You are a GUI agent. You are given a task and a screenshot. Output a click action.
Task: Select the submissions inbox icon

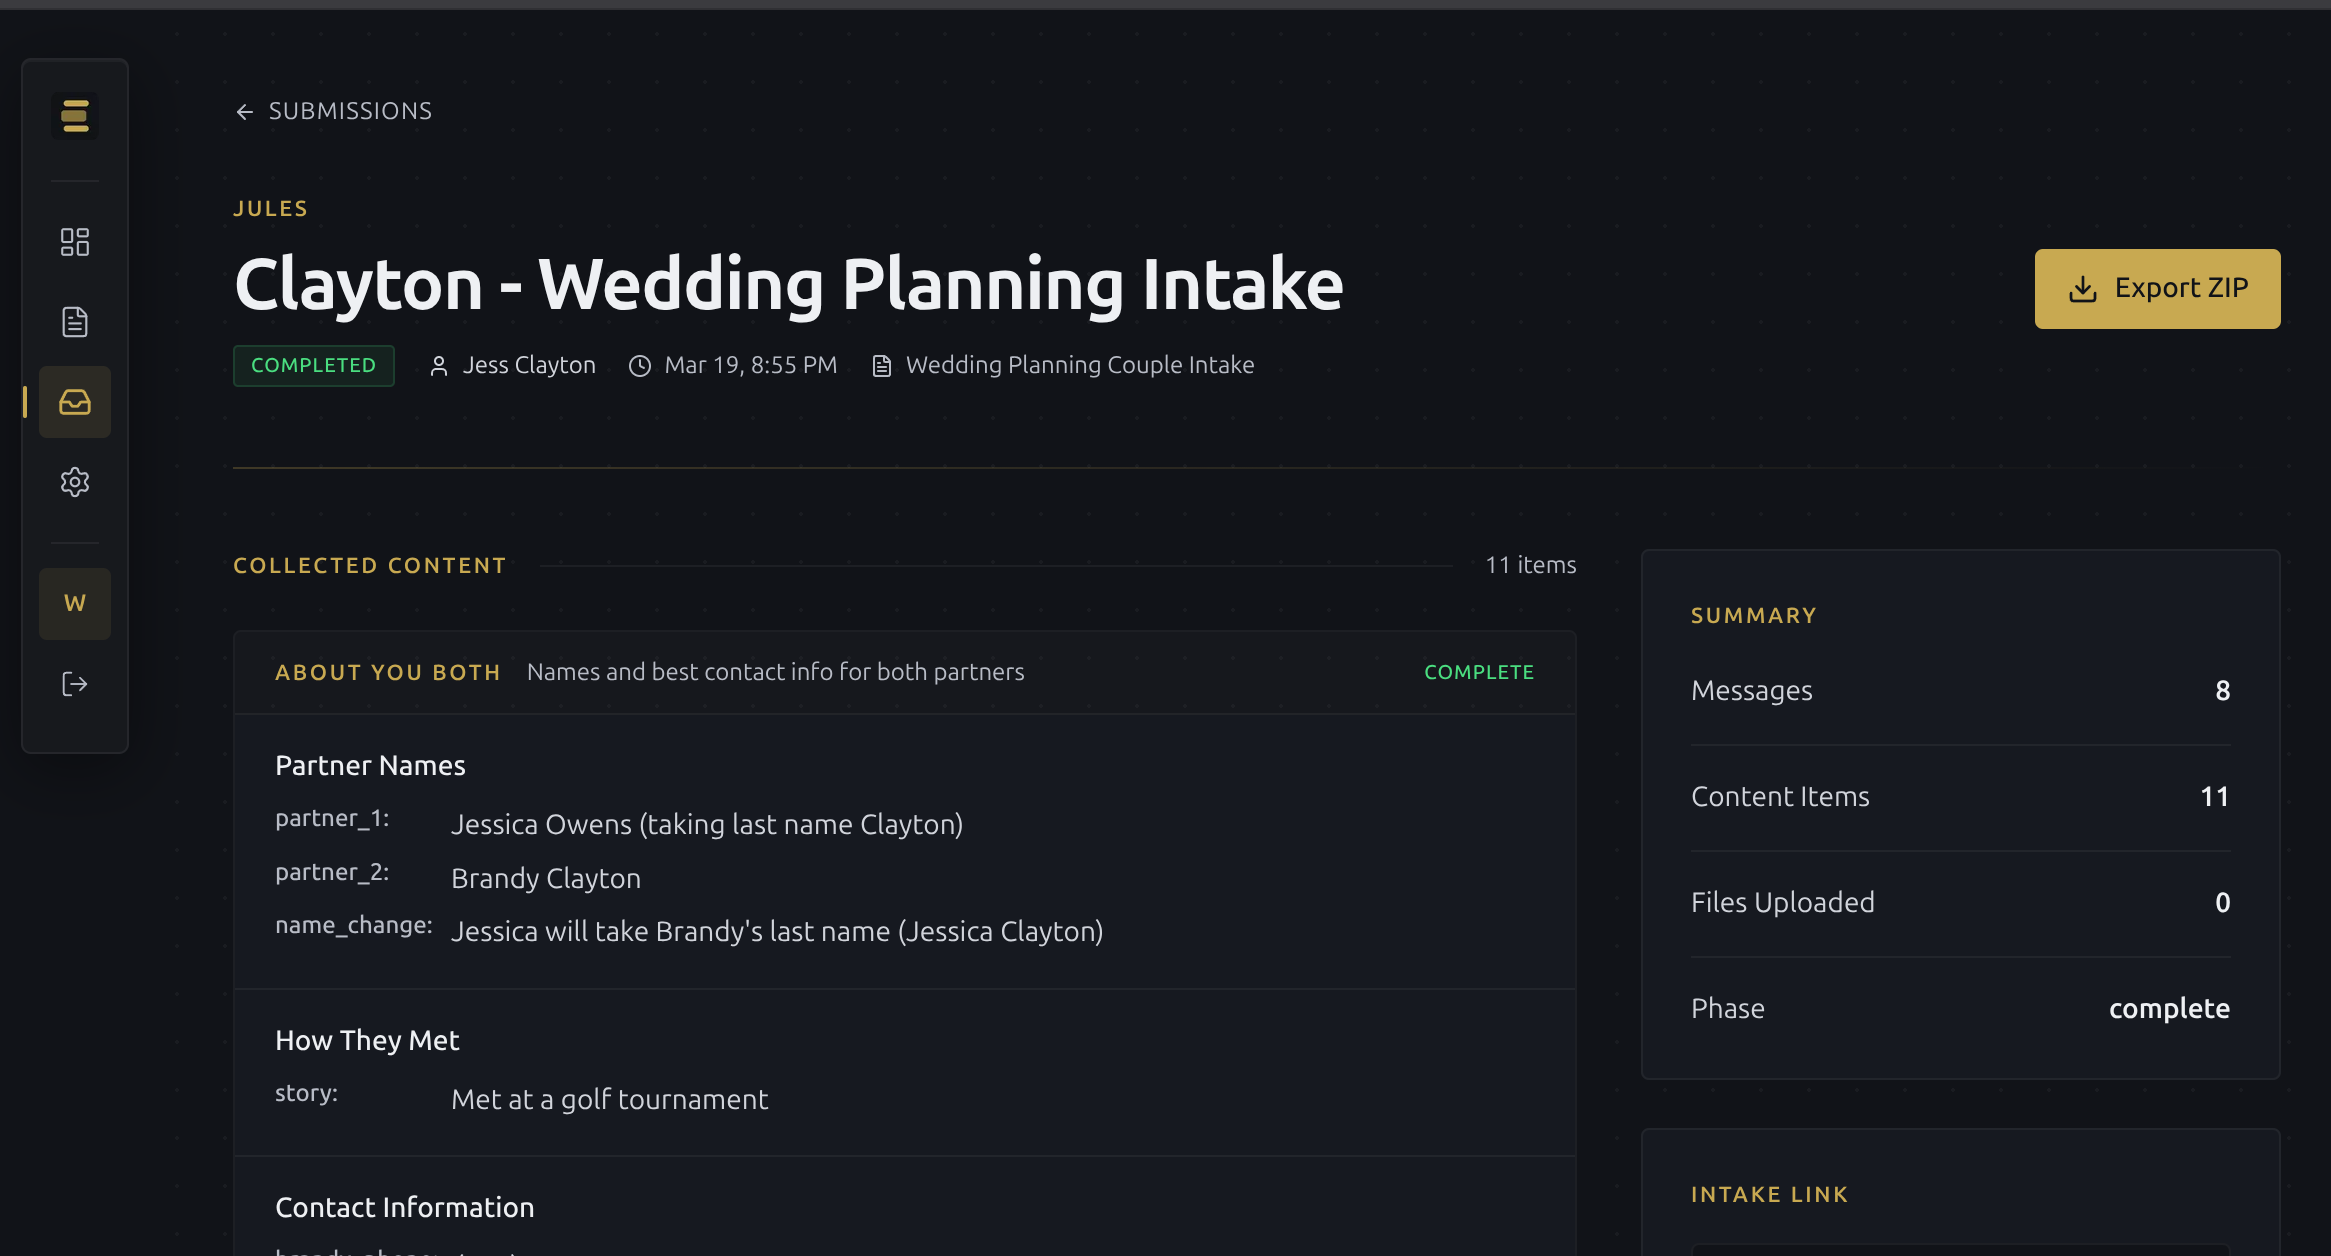point(75,402)
